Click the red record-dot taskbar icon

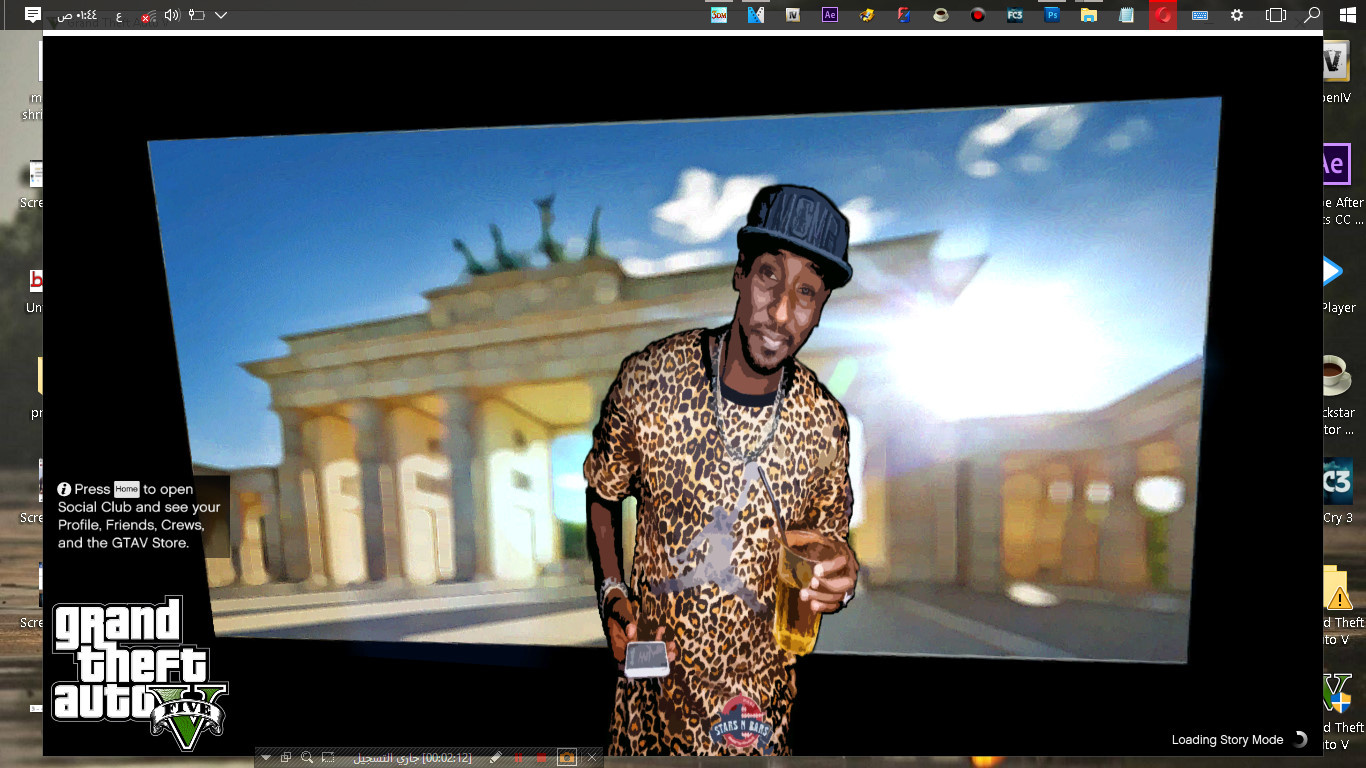click(x=978, y=15)
